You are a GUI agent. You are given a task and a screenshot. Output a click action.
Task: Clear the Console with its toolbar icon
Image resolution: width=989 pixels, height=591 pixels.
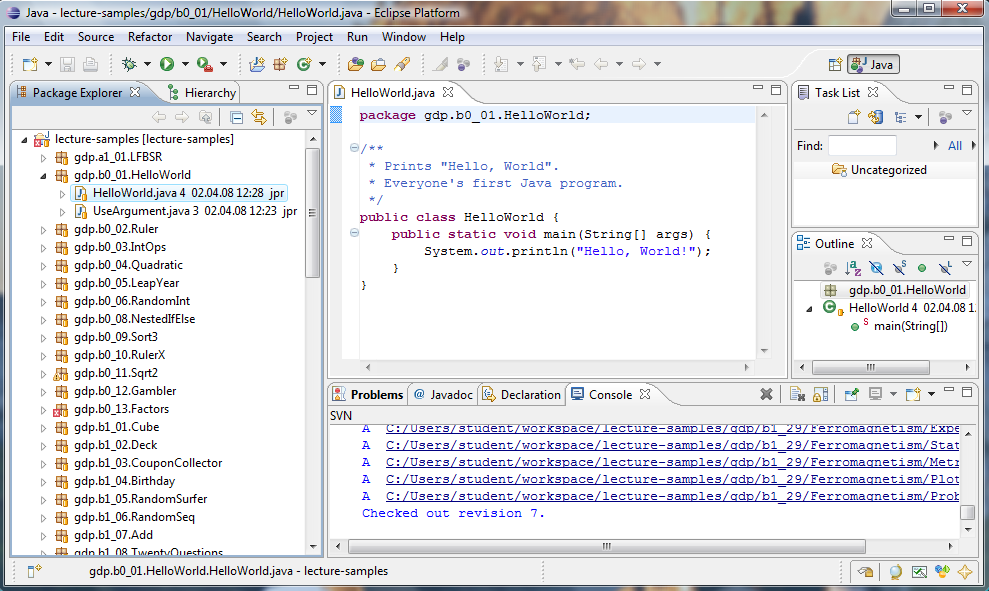tap(797, 395)
